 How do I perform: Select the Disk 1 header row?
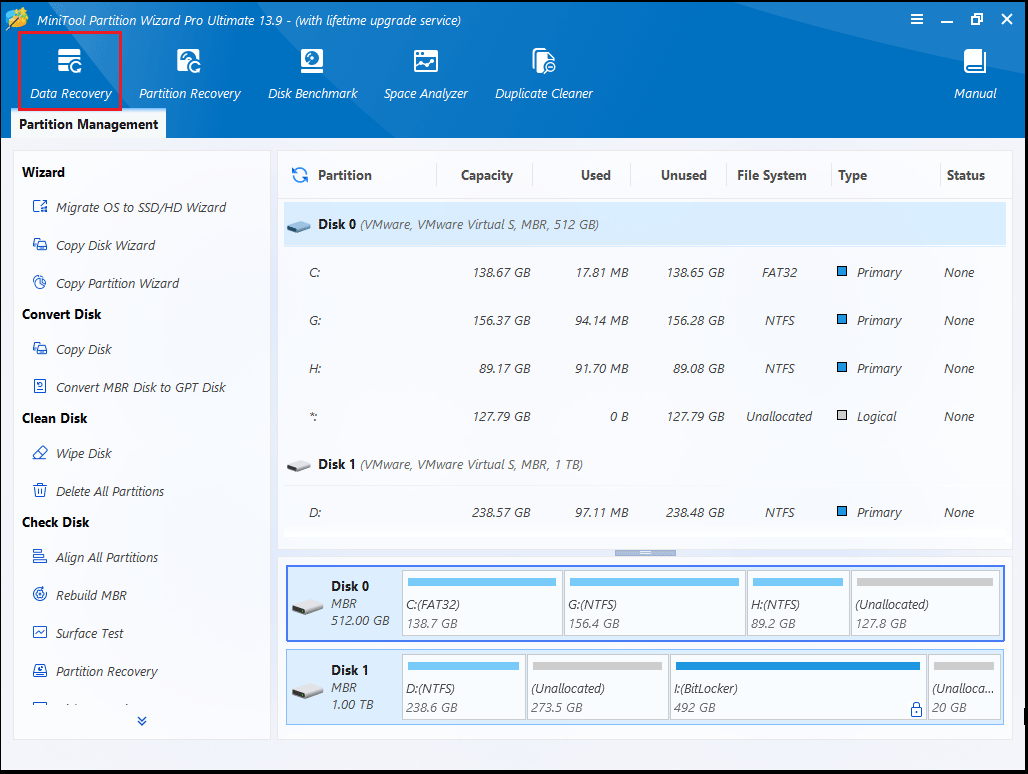click(x=644, y=464)
